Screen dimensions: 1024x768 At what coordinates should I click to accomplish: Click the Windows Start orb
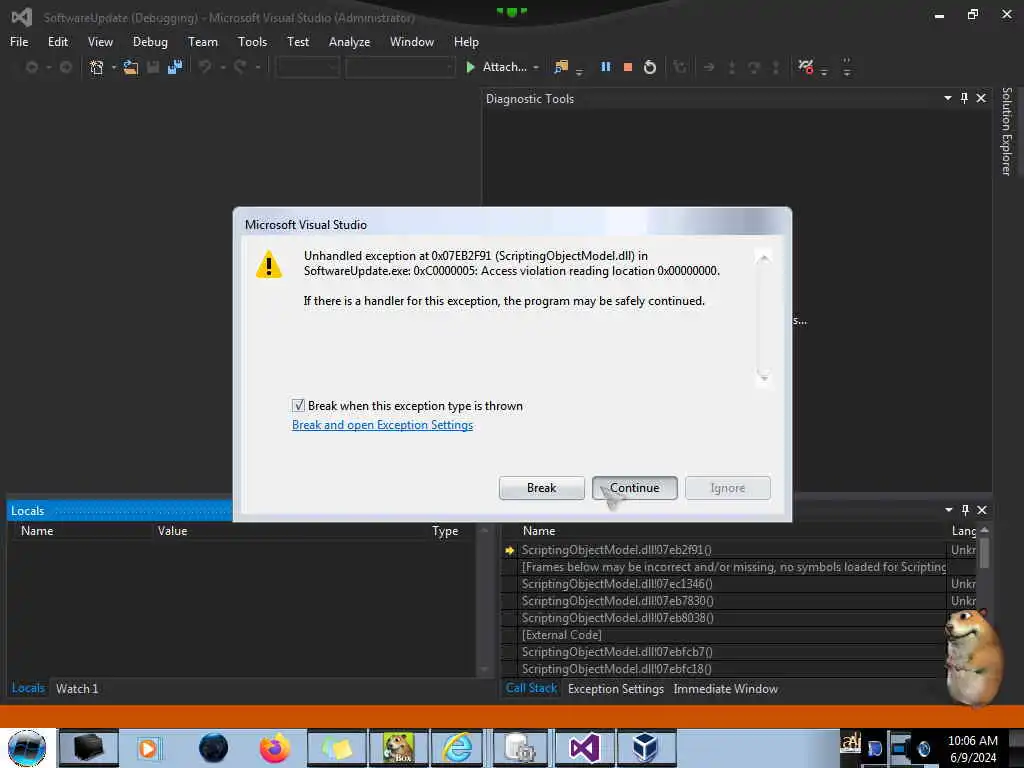[x=27, y=748]
